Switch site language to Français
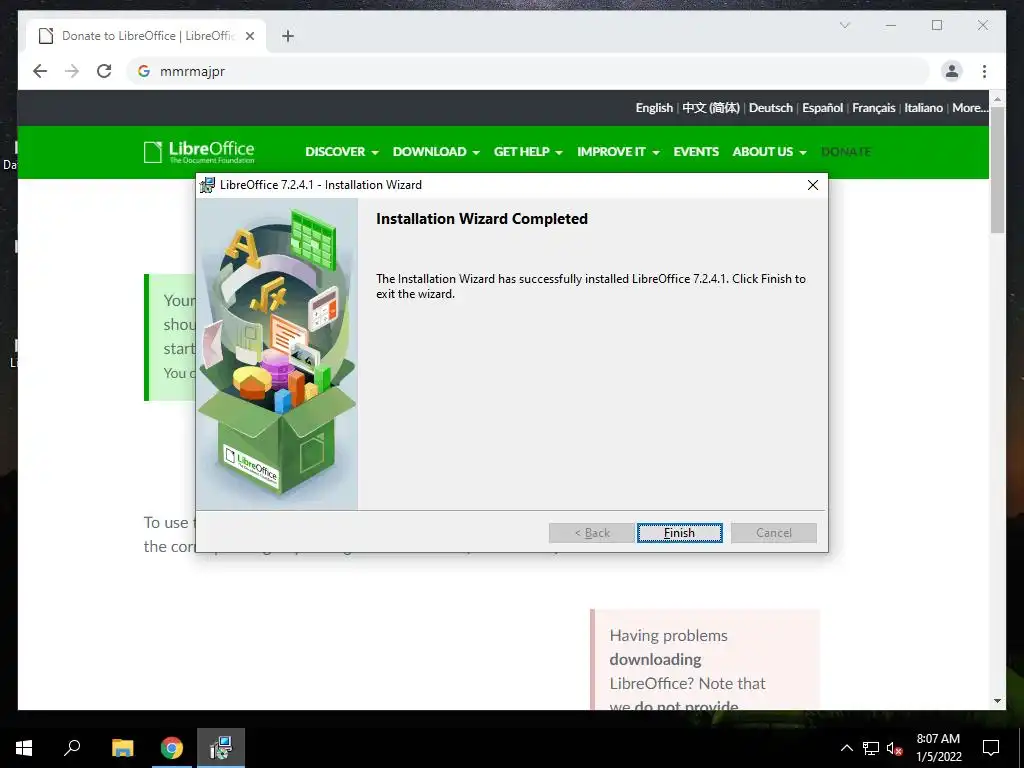The width and height of the screenshot is (1024, 768). click(x=873, y=108)
